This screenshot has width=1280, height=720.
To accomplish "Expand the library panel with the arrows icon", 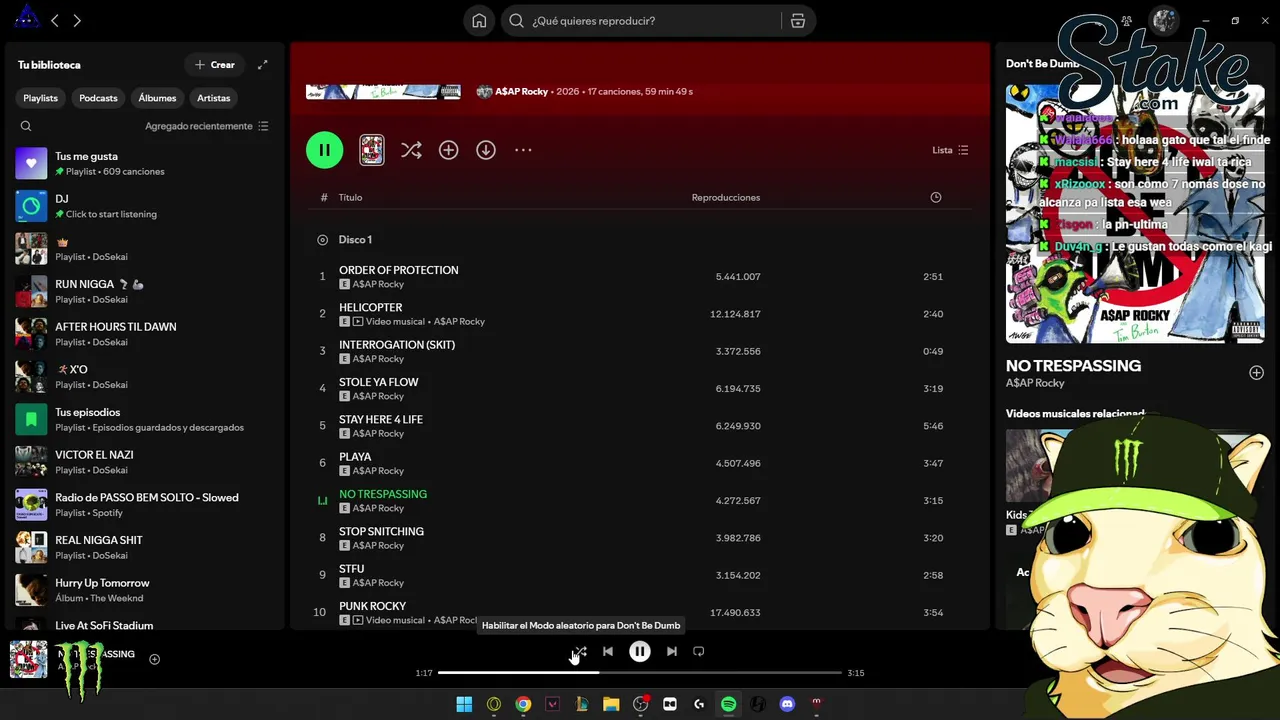I will click(263, 65).
